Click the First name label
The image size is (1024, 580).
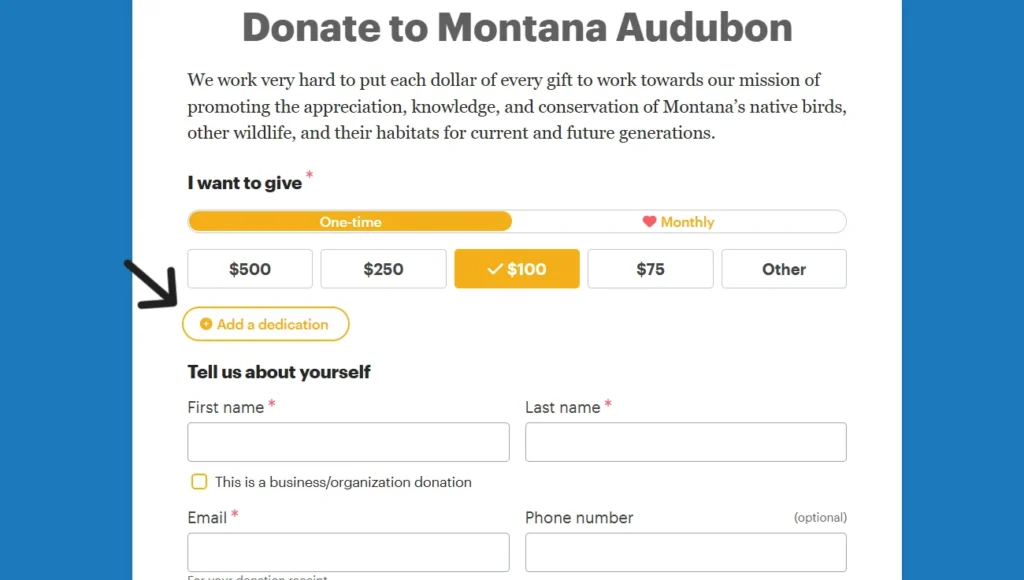point(226,407)
